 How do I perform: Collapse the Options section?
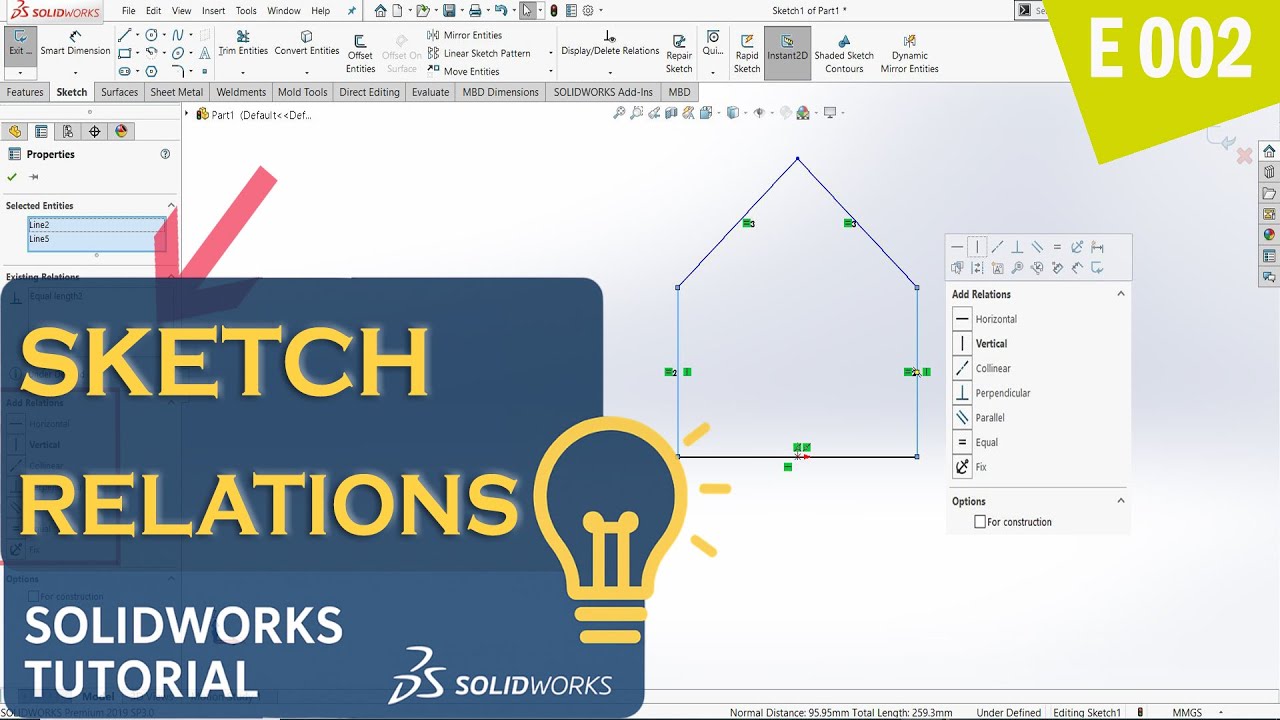(1121, 501)
